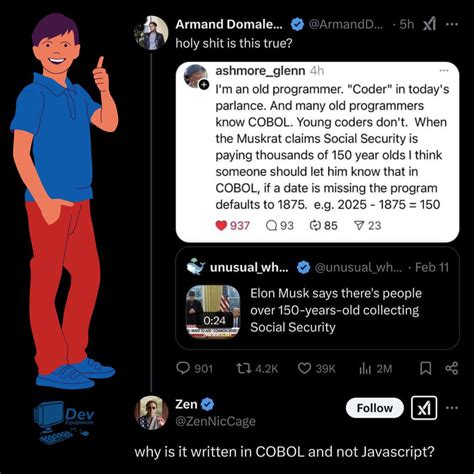Click the plus badge on ashmore_glenn's avatar
Image resolution: width=474 pixels, height=474 pixels.
tap(204, 85)
